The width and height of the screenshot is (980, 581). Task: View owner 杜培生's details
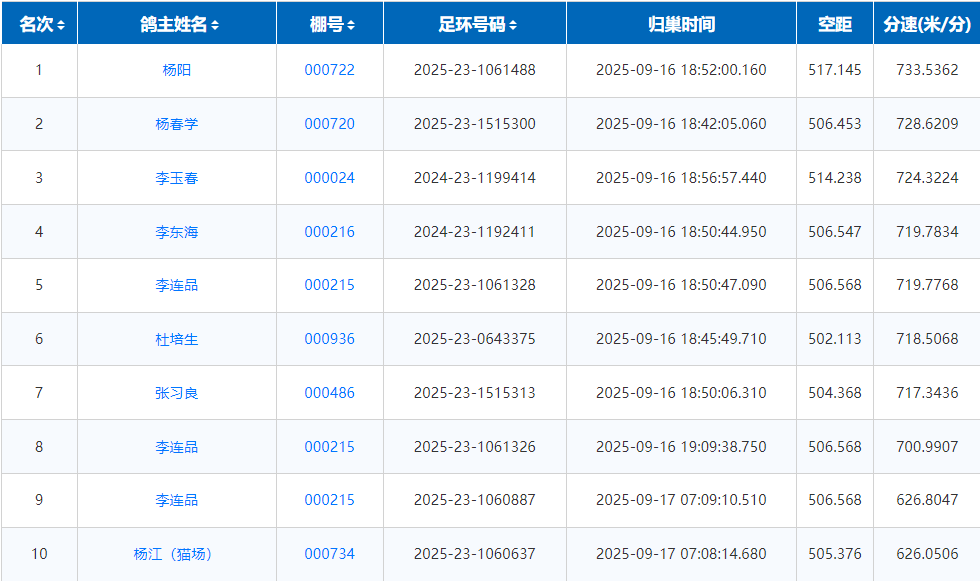177,339
